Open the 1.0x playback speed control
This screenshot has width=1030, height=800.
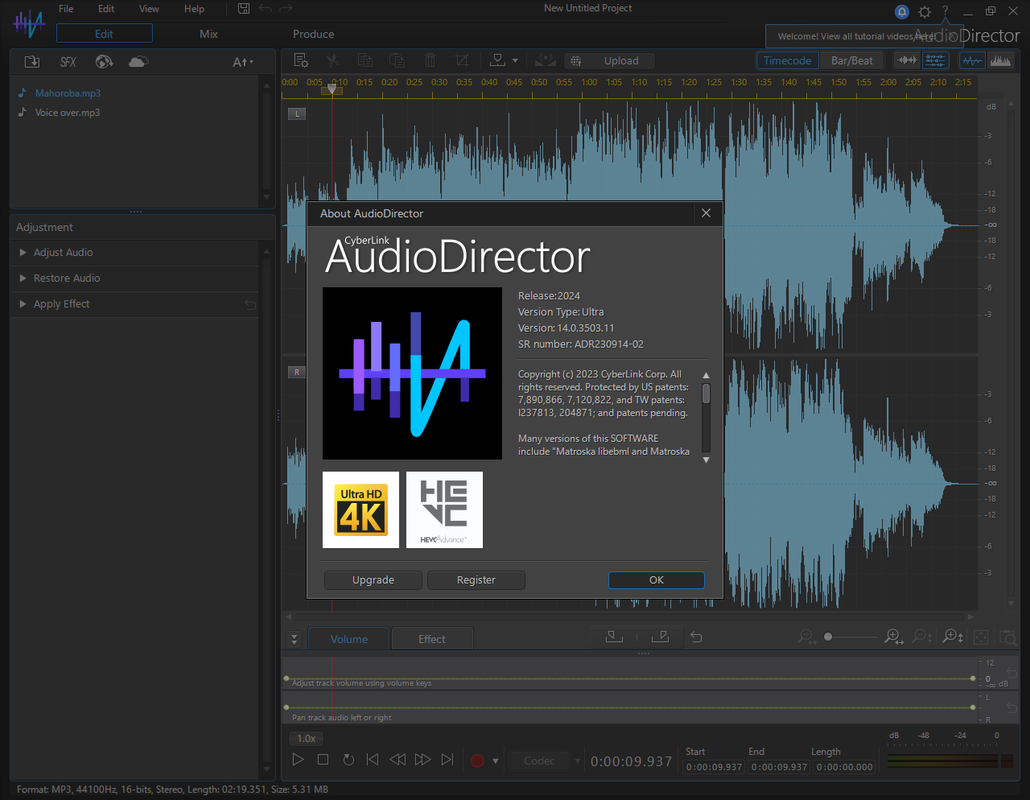coord(306,738)
